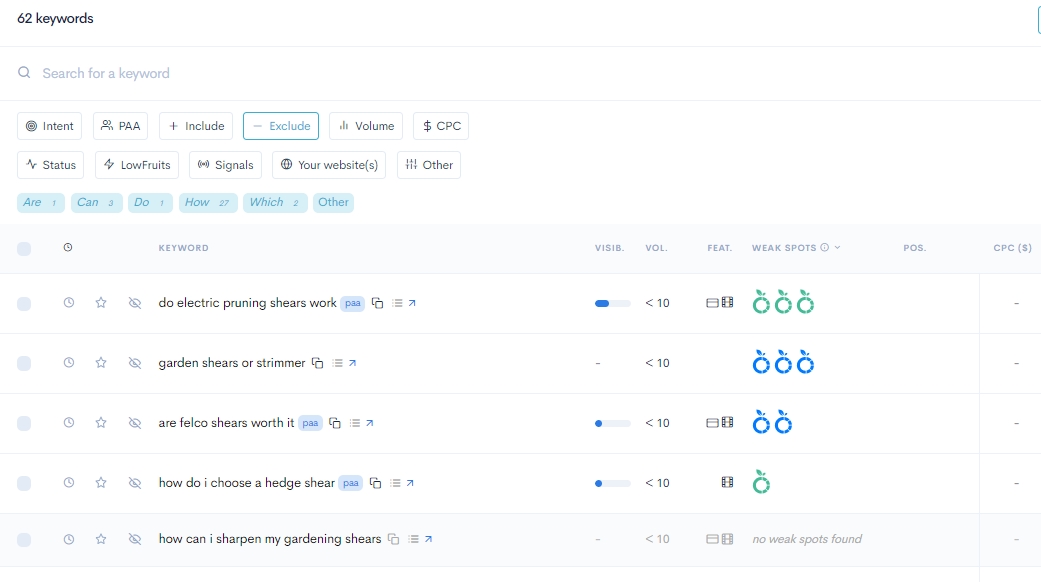Star the keyword 'how can i sharpen my gardening shears'
Image resolution: width=1041 pixels, height=582 pixels.
pos(101,539)
